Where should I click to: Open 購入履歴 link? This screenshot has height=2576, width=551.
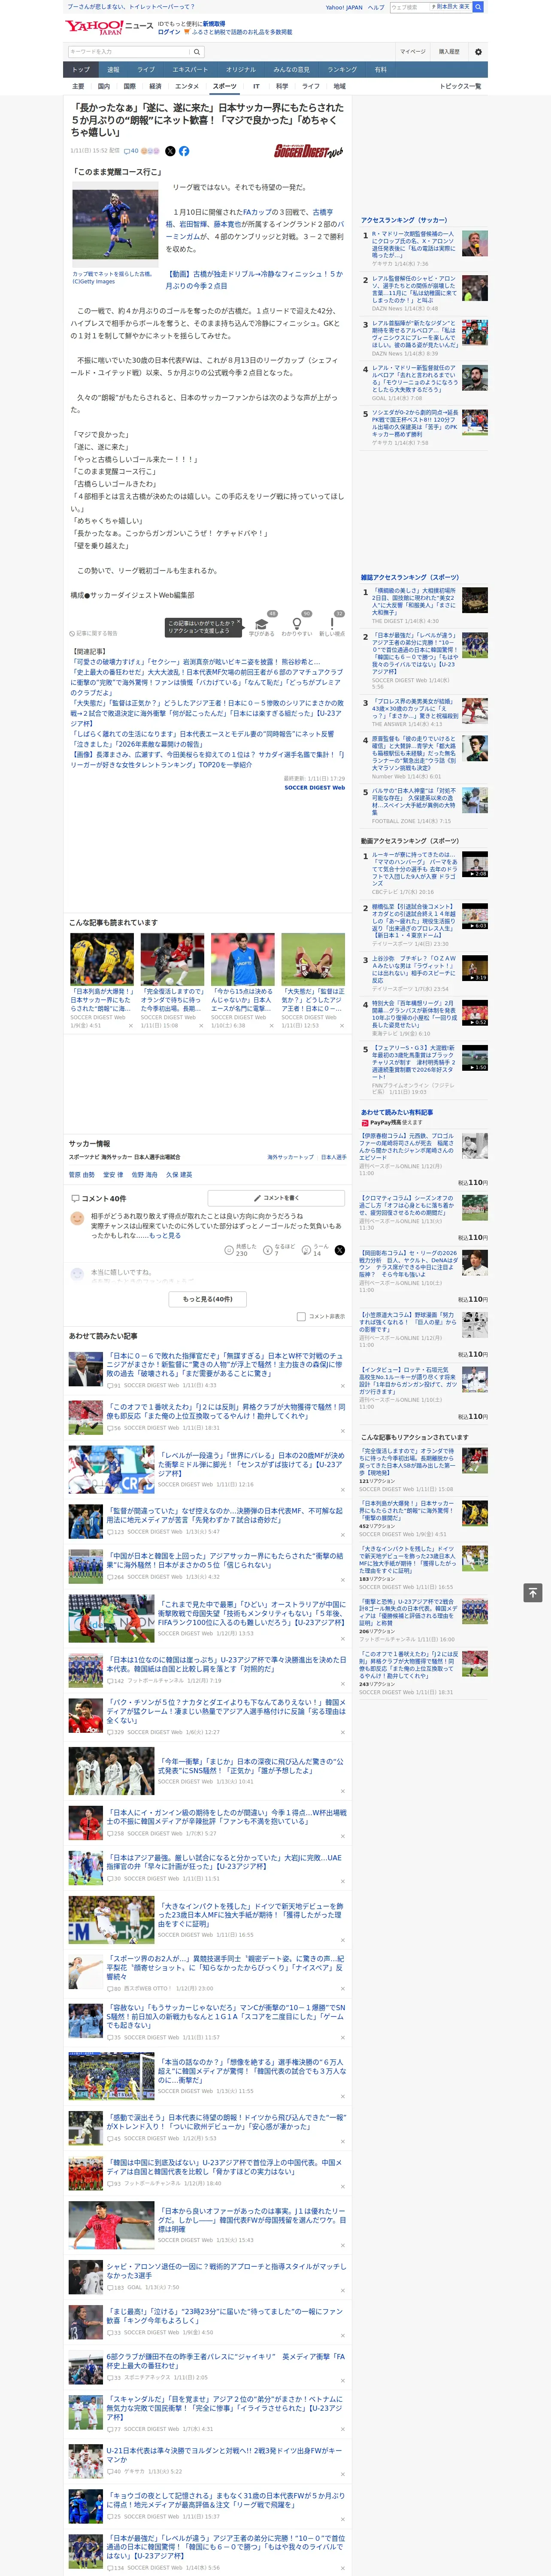[x=449, y=51]
